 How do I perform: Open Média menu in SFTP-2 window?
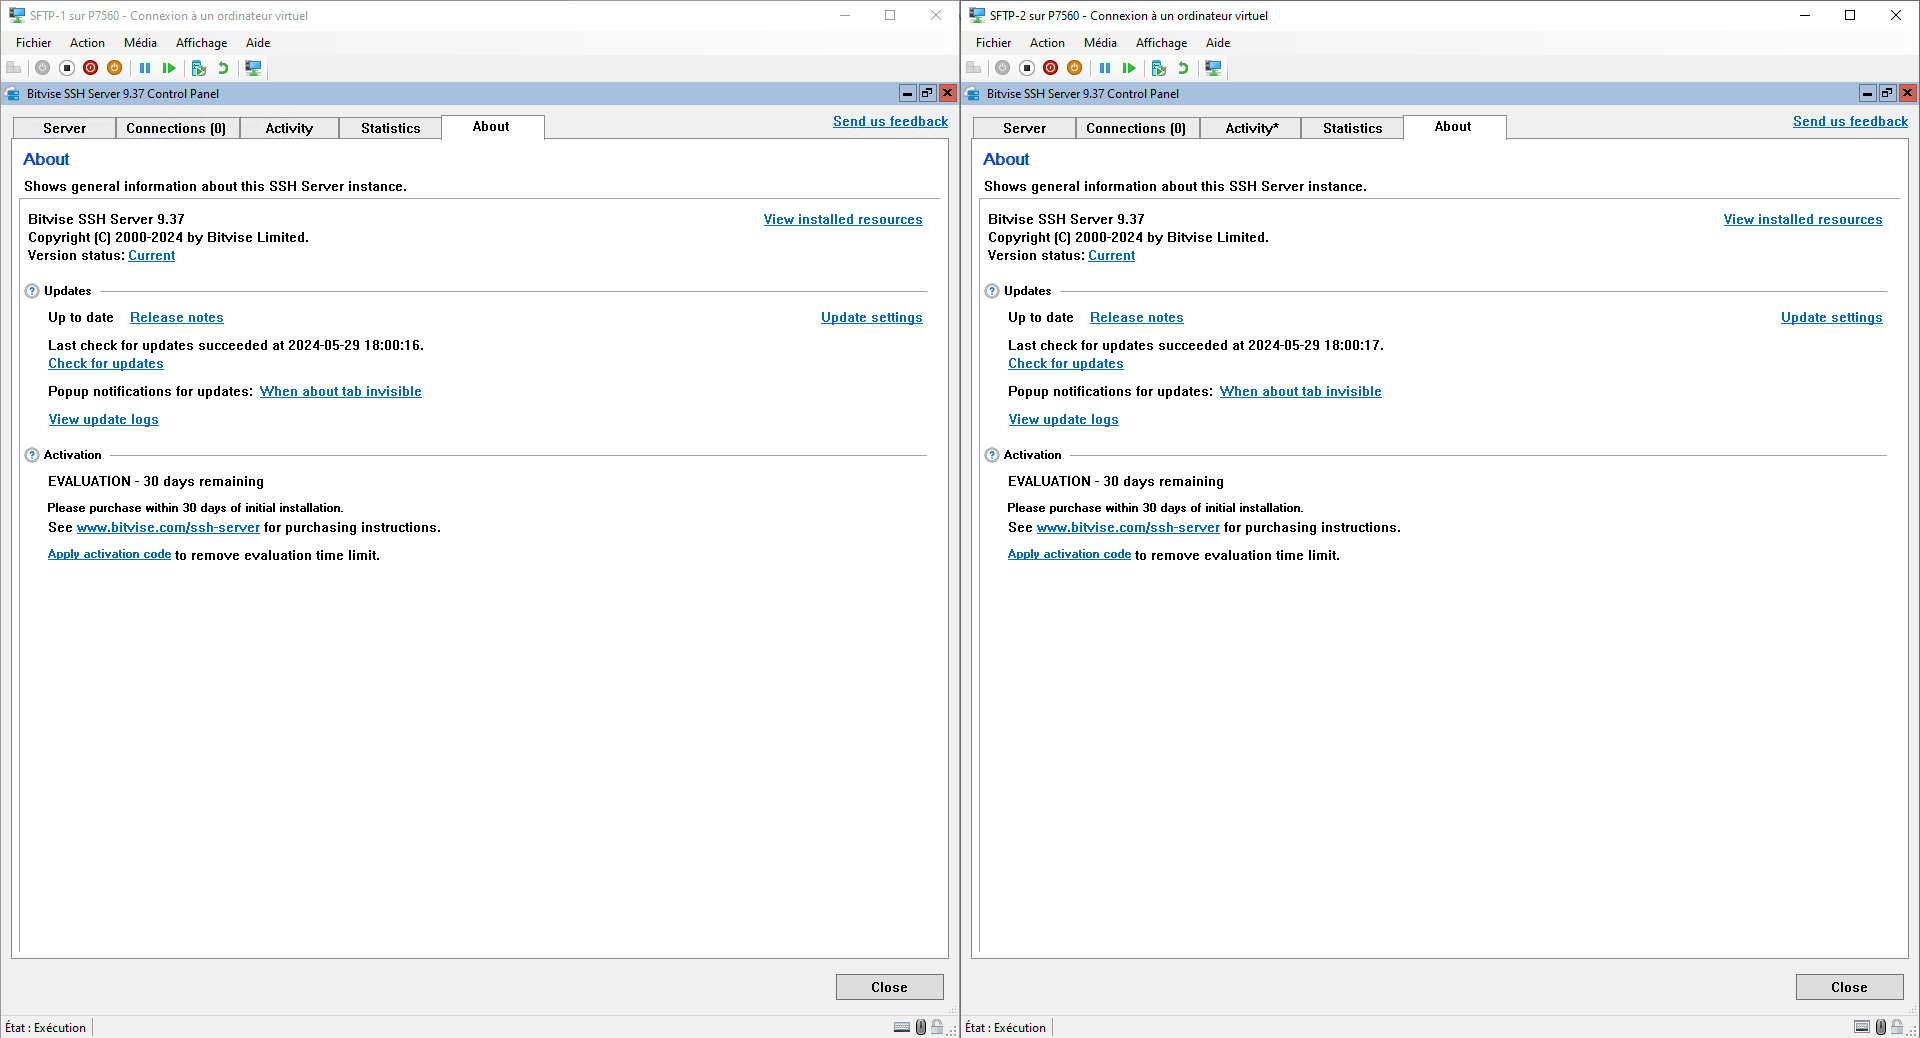point(1100,43)
